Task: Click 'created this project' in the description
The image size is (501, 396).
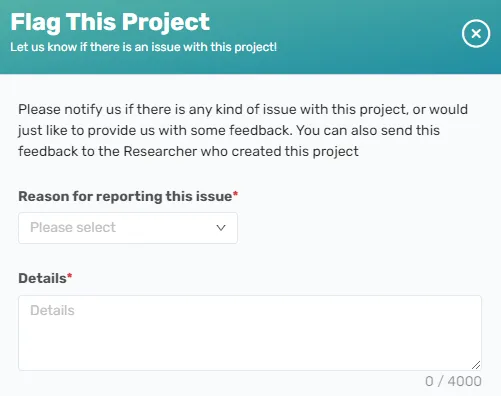Action: 295,151
